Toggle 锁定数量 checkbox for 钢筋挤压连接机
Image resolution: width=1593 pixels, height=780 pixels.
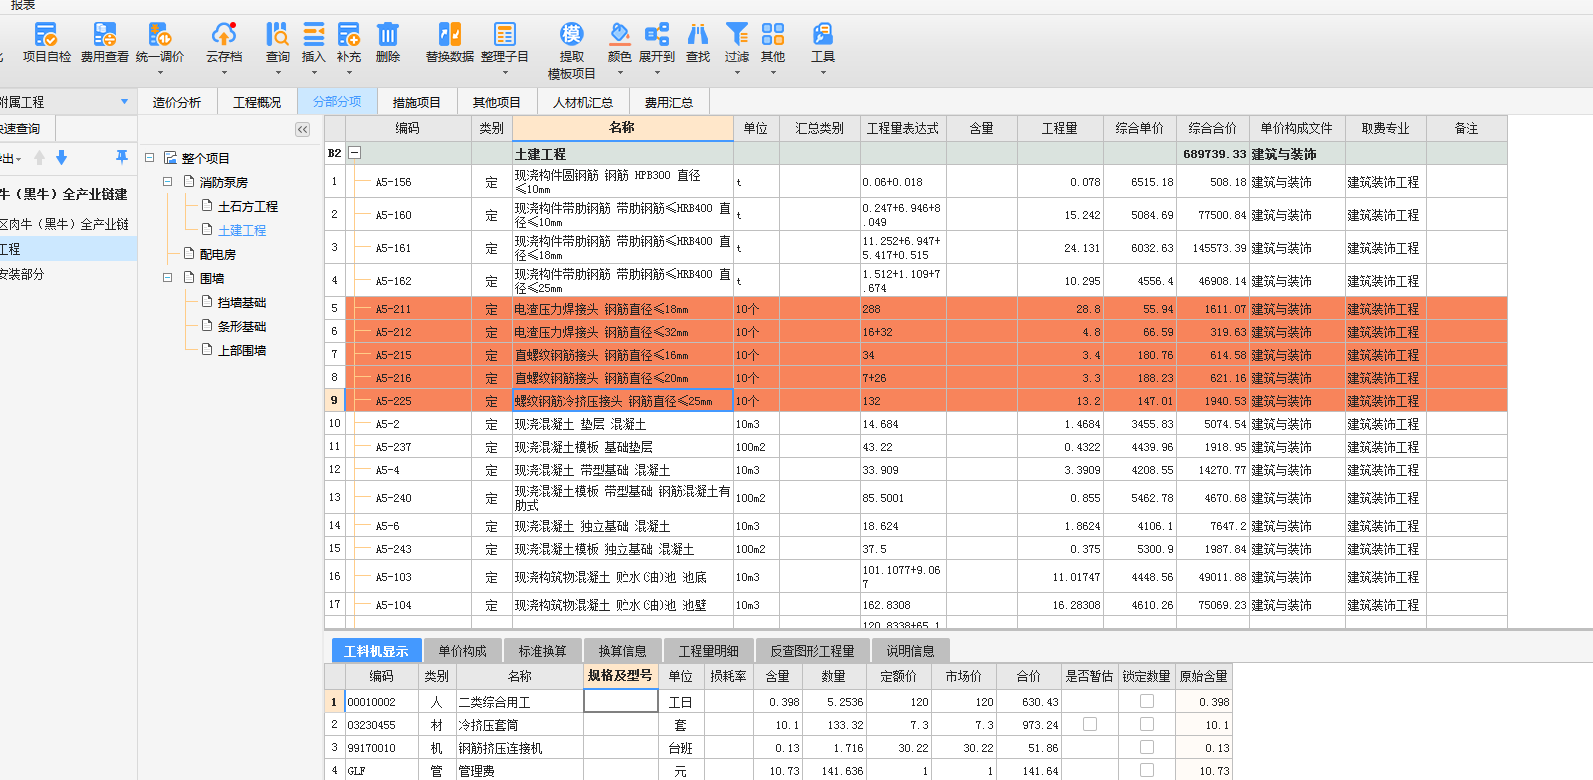tap(1146, 748)
